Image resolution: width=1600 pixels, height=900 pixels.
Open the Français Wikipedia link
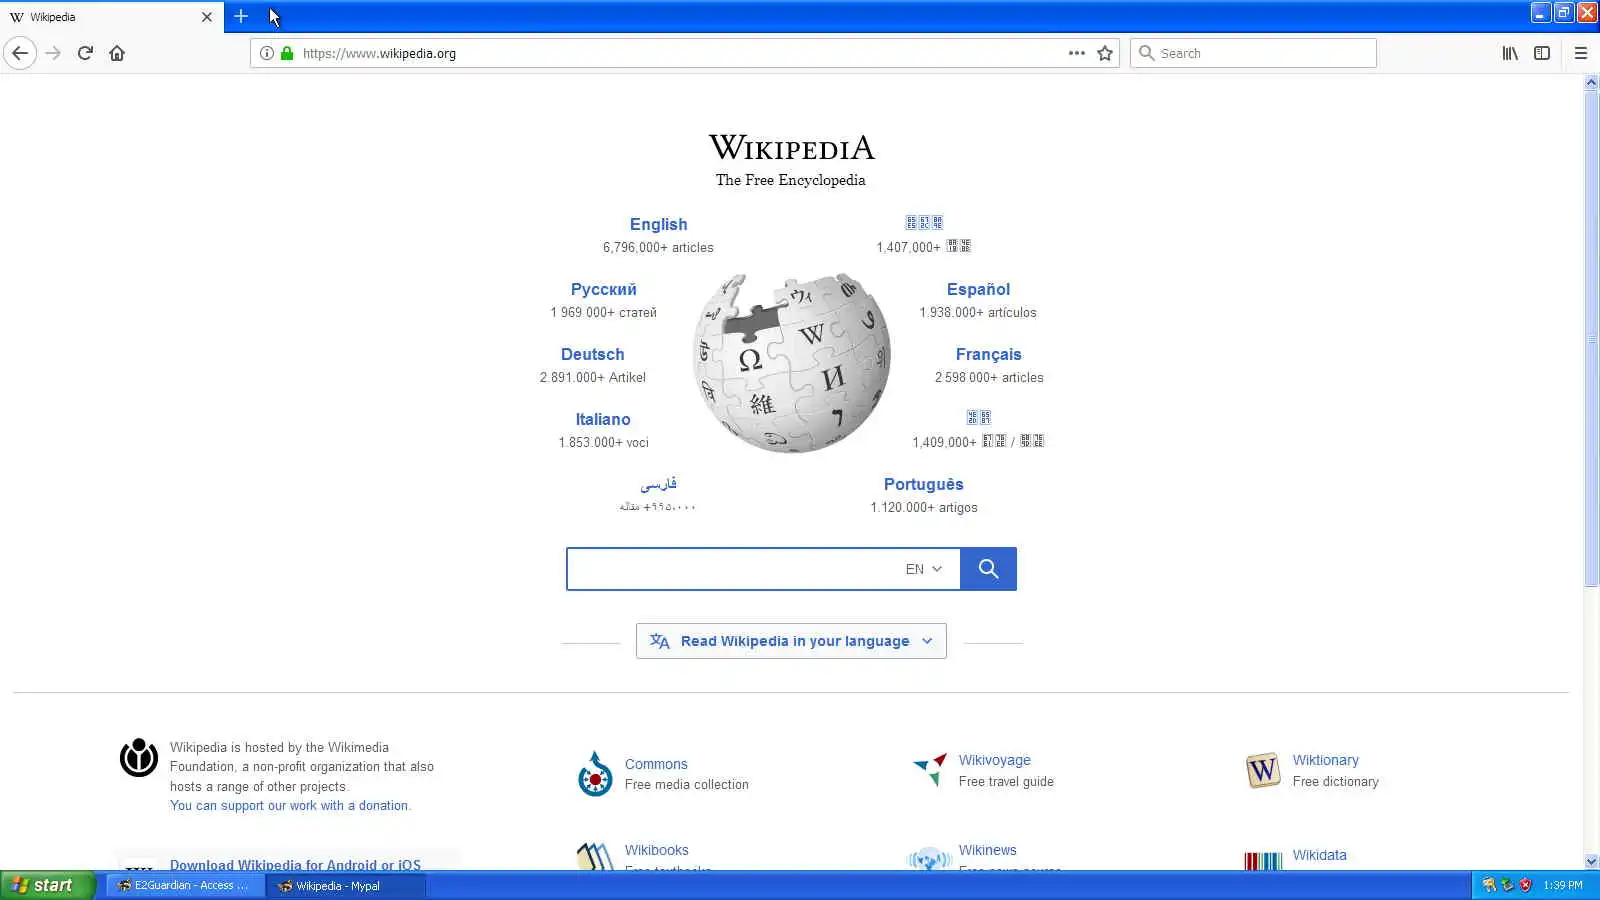pos(988,354)
